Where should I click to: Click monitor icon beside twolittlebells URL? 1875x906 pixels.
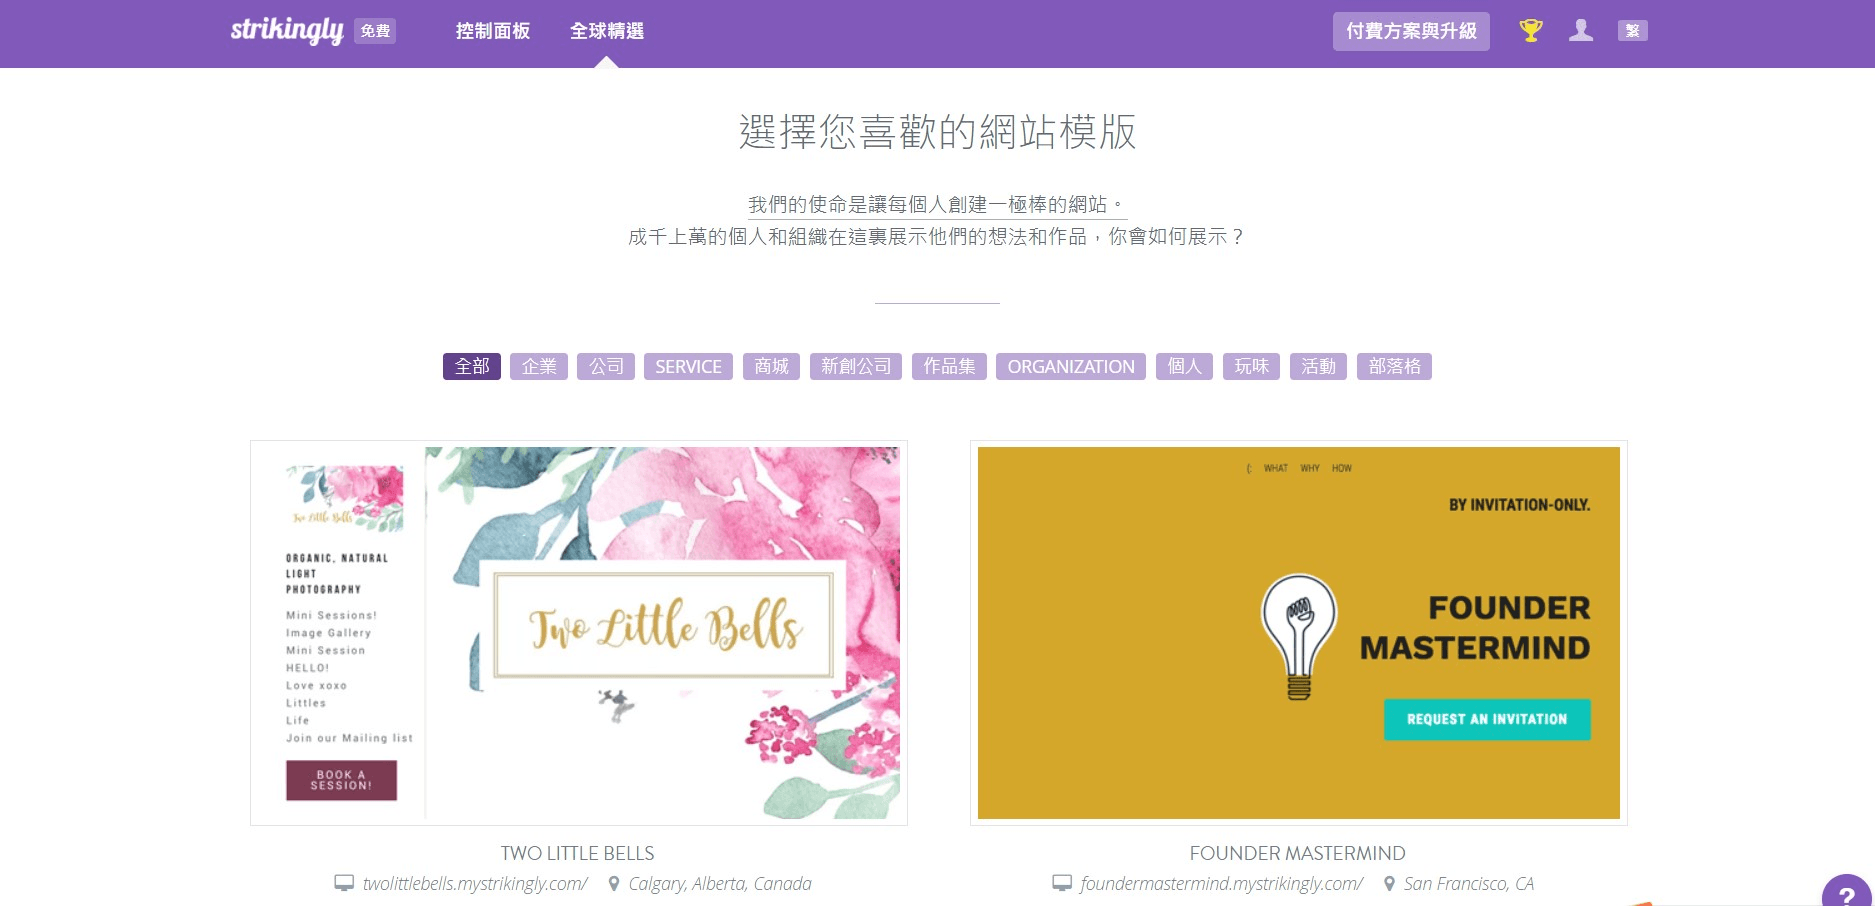tap(344, 883)
